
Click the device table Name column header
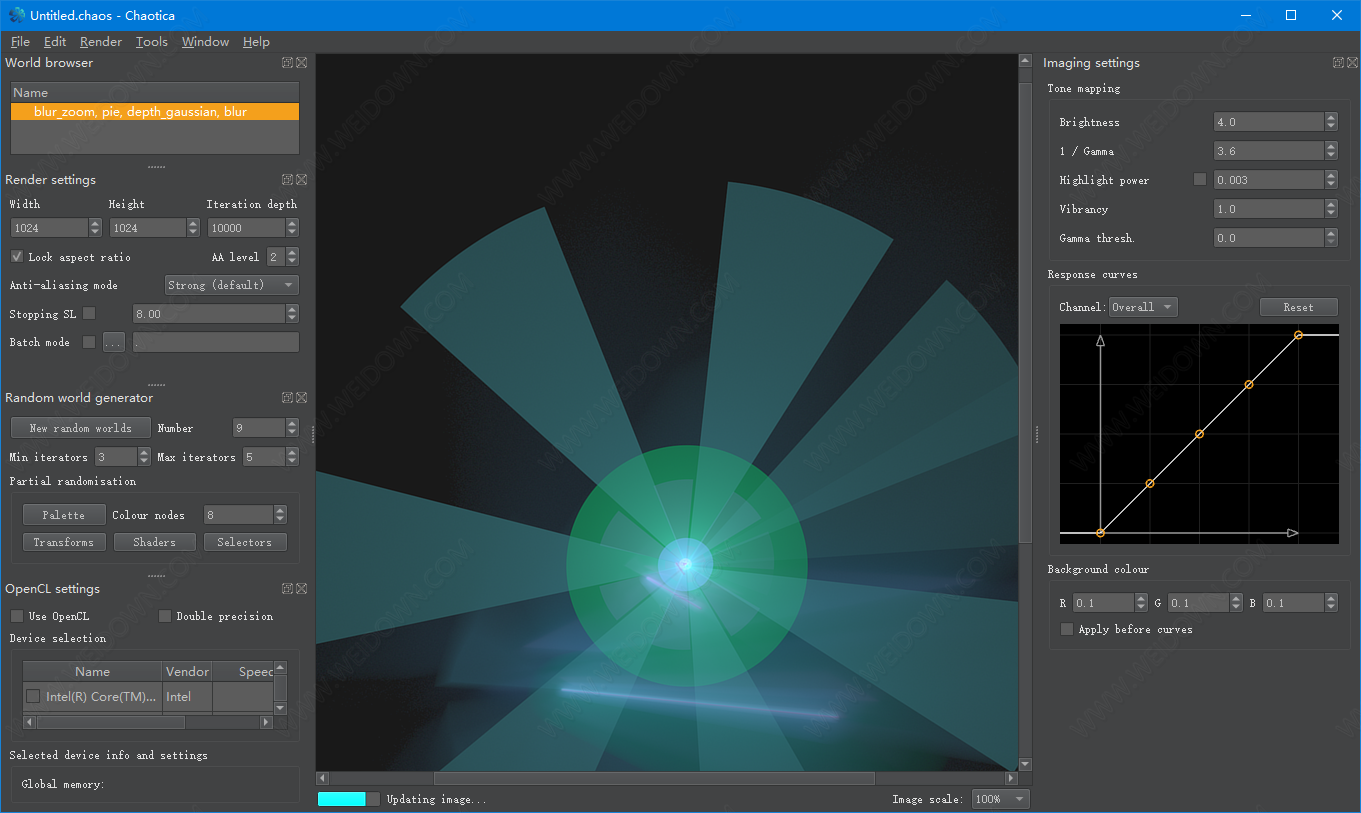pyautogui.click(x=92, y=671)
